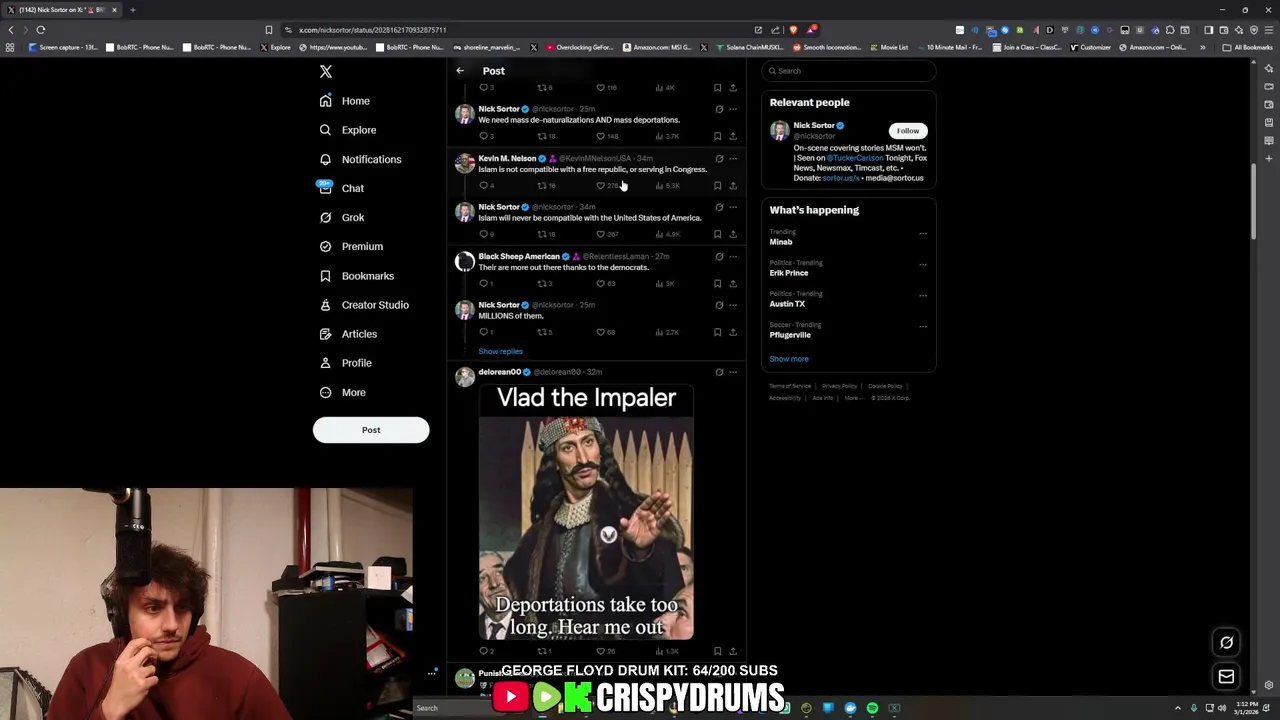Bookmark page via address bar icon
This screenshot has height=720, width=1280.
[268, 30]
